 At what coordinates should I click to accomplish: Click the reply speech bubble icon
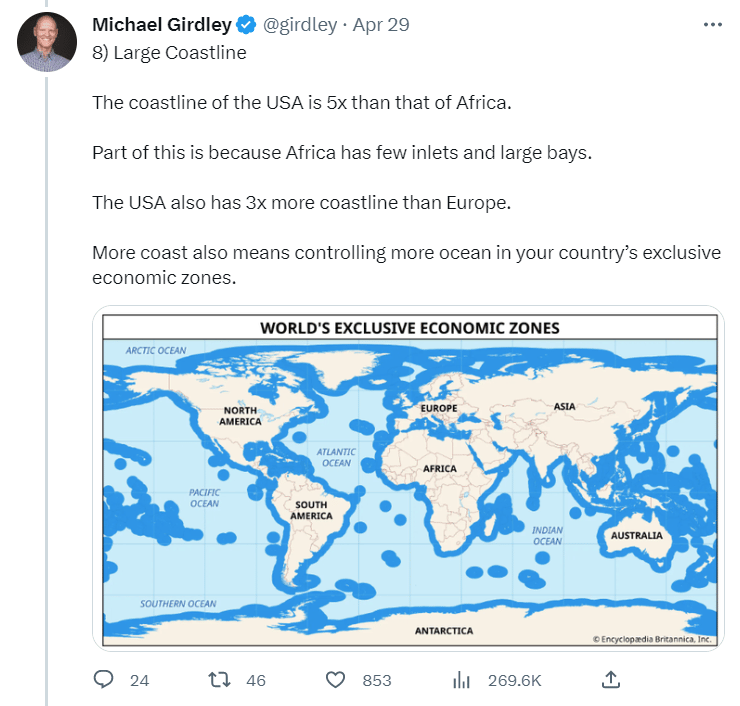pyautogui.click(x=104, y=680)
